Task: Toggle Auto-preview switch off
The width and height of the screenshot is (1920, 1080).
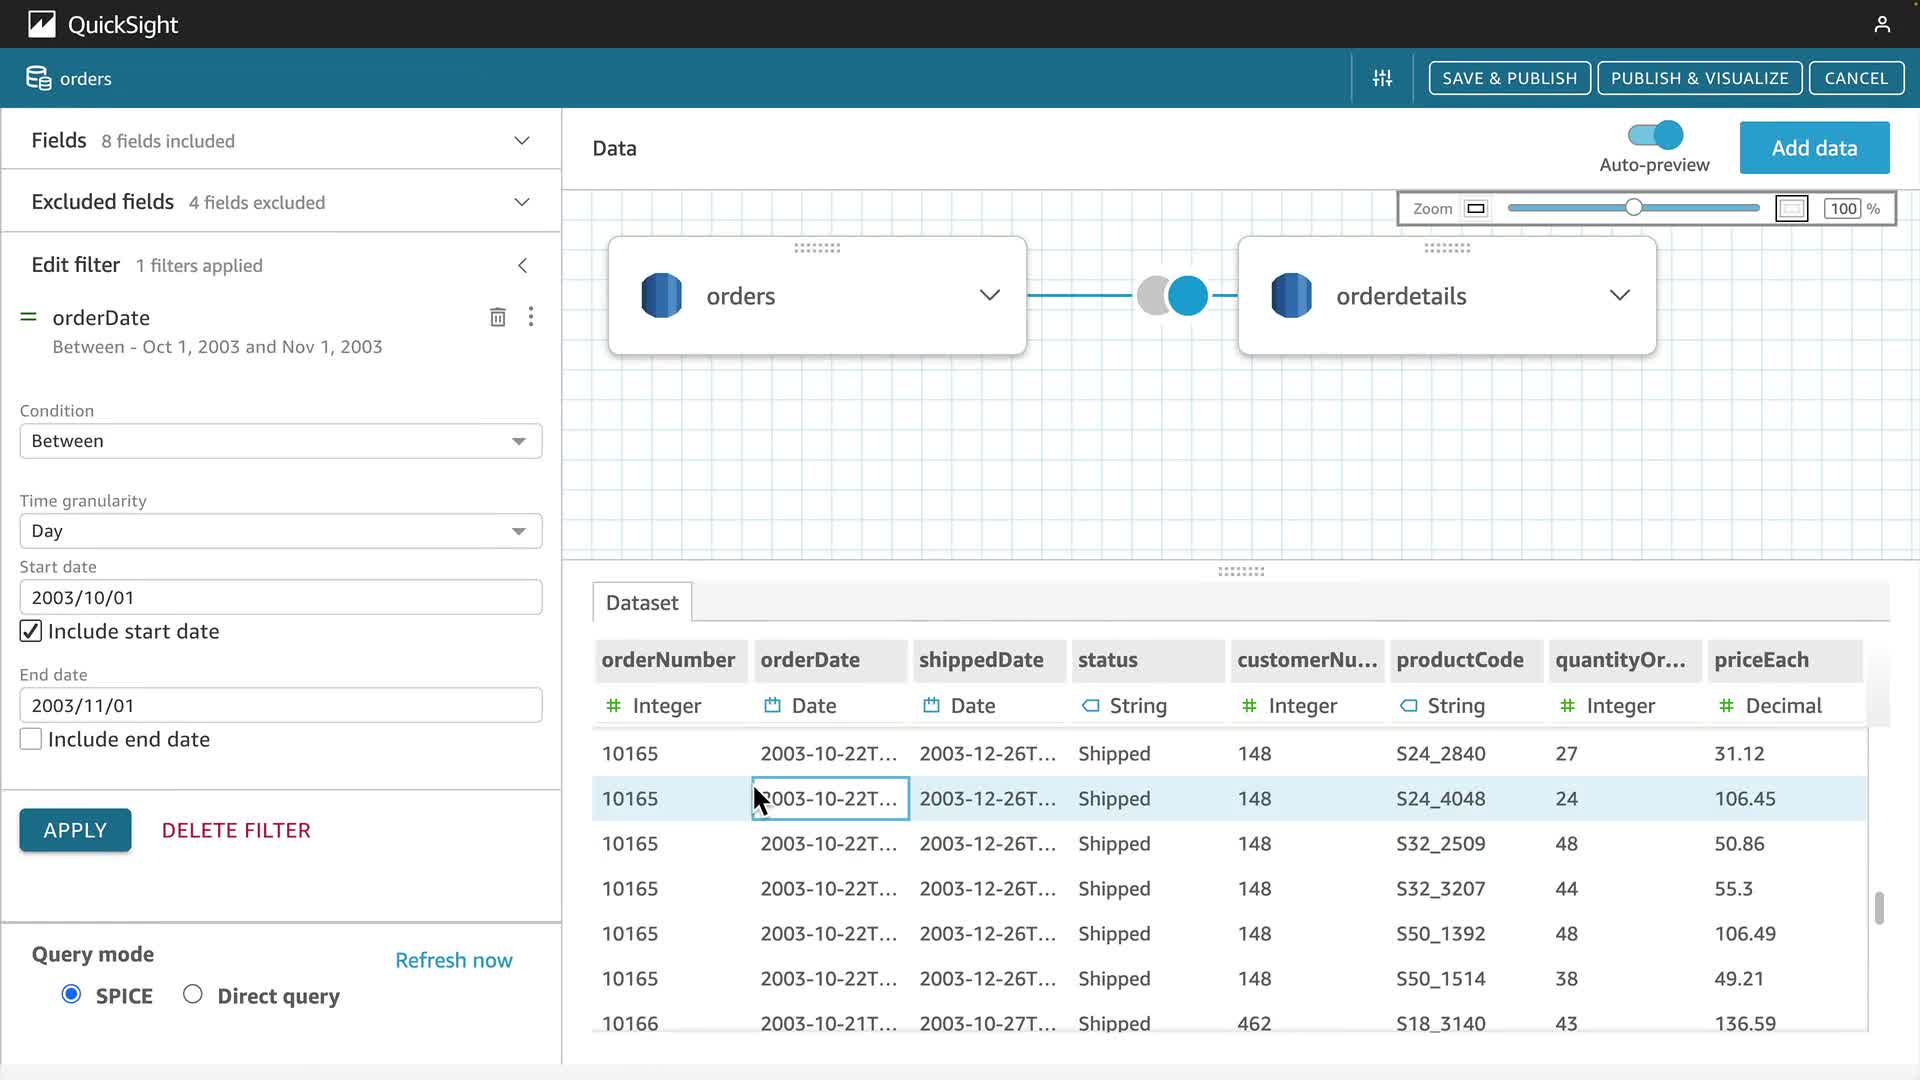Action: tap(1655, 135)
